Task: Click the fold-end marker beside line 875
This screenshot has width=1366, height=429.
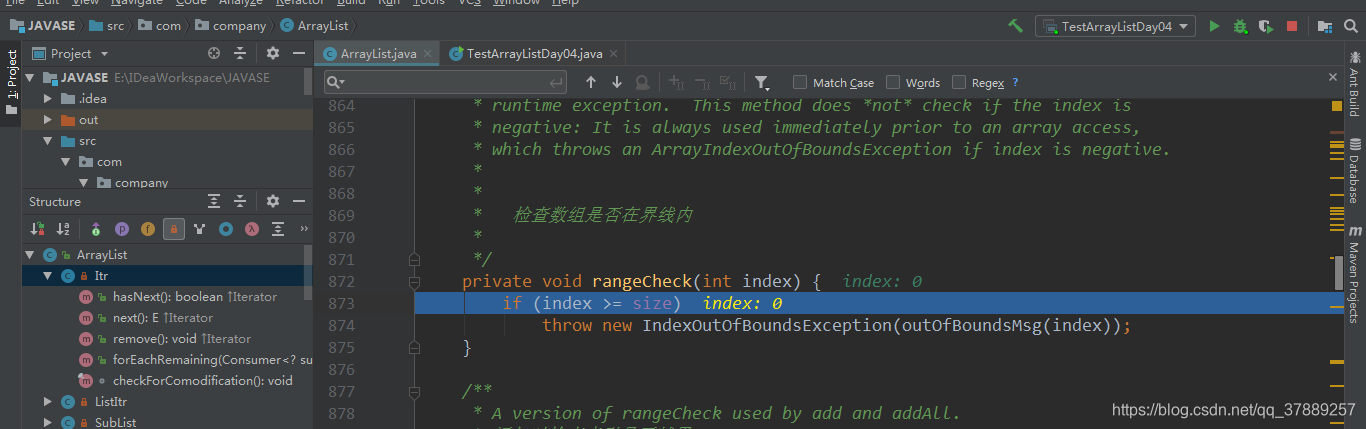Action: 414,347
